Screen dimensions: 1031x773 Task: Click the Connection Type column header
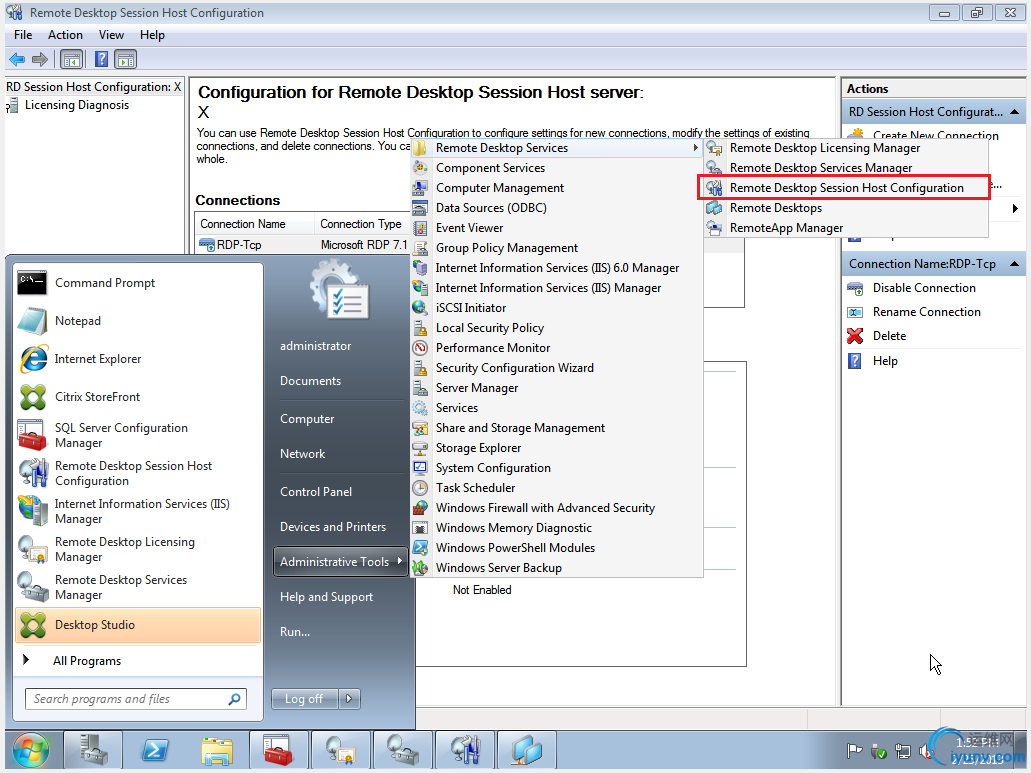[x=361, y=224]
